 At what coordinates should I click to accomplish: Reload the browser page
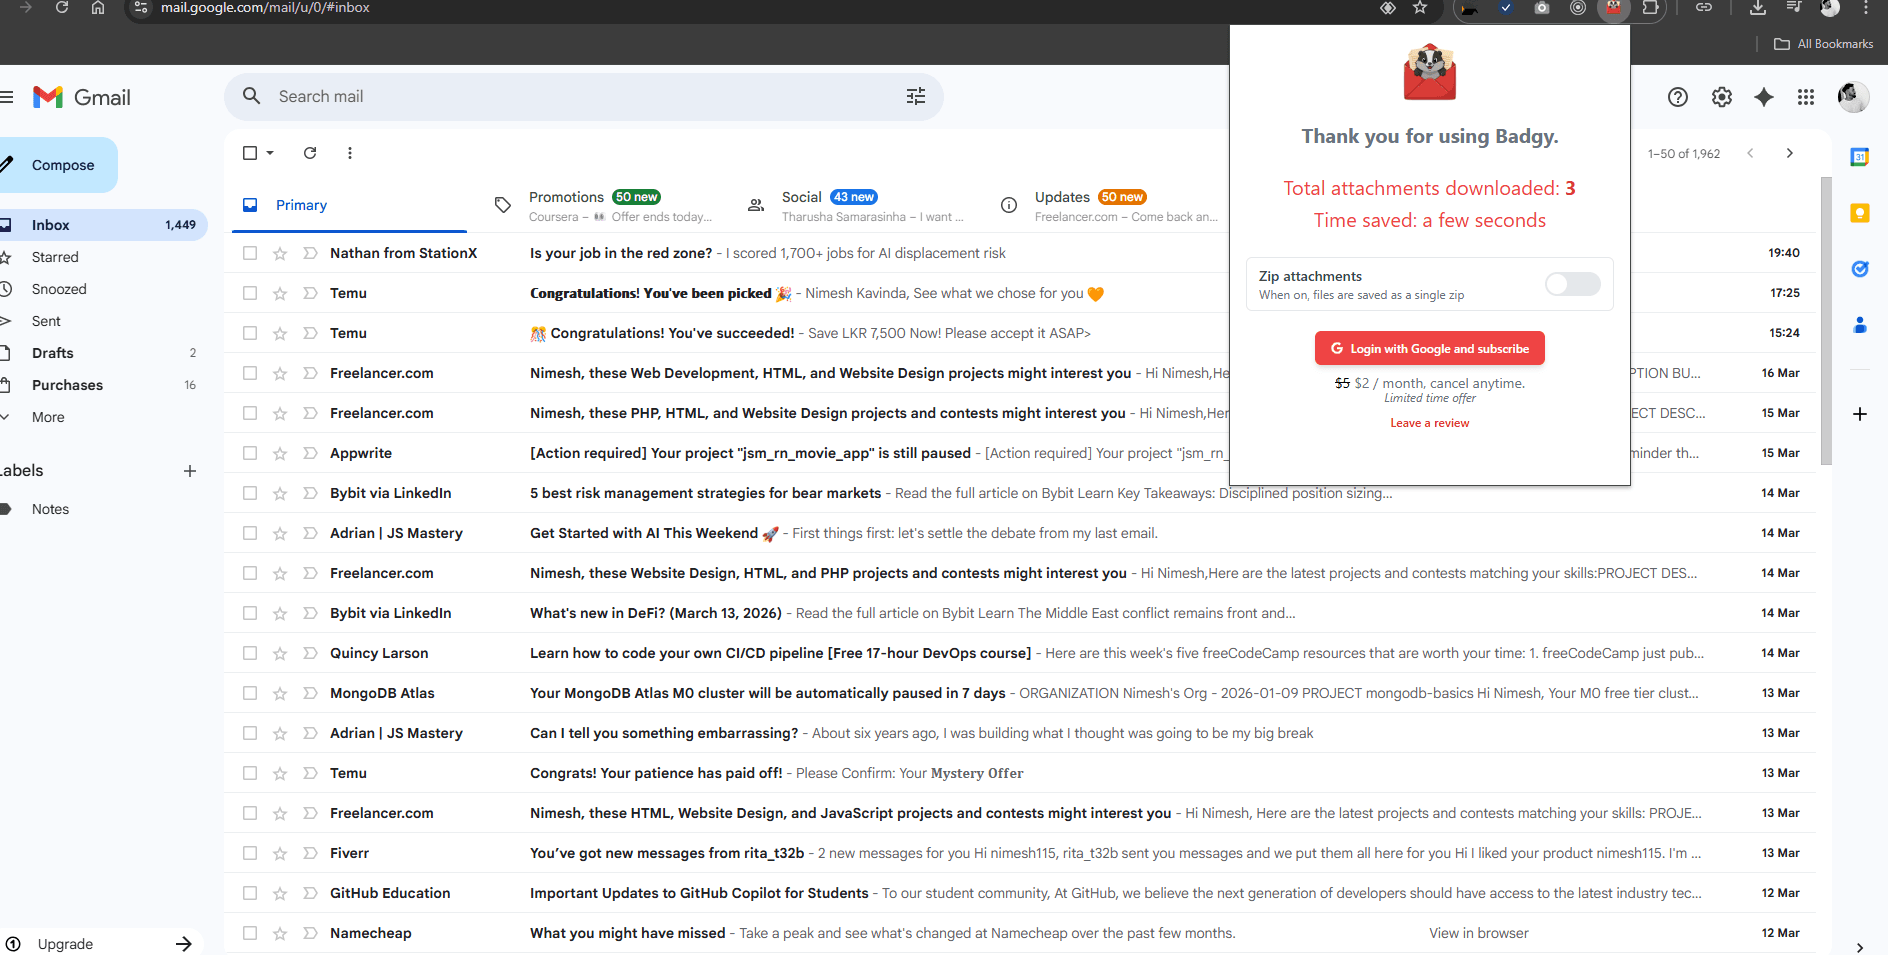point(62,8)
